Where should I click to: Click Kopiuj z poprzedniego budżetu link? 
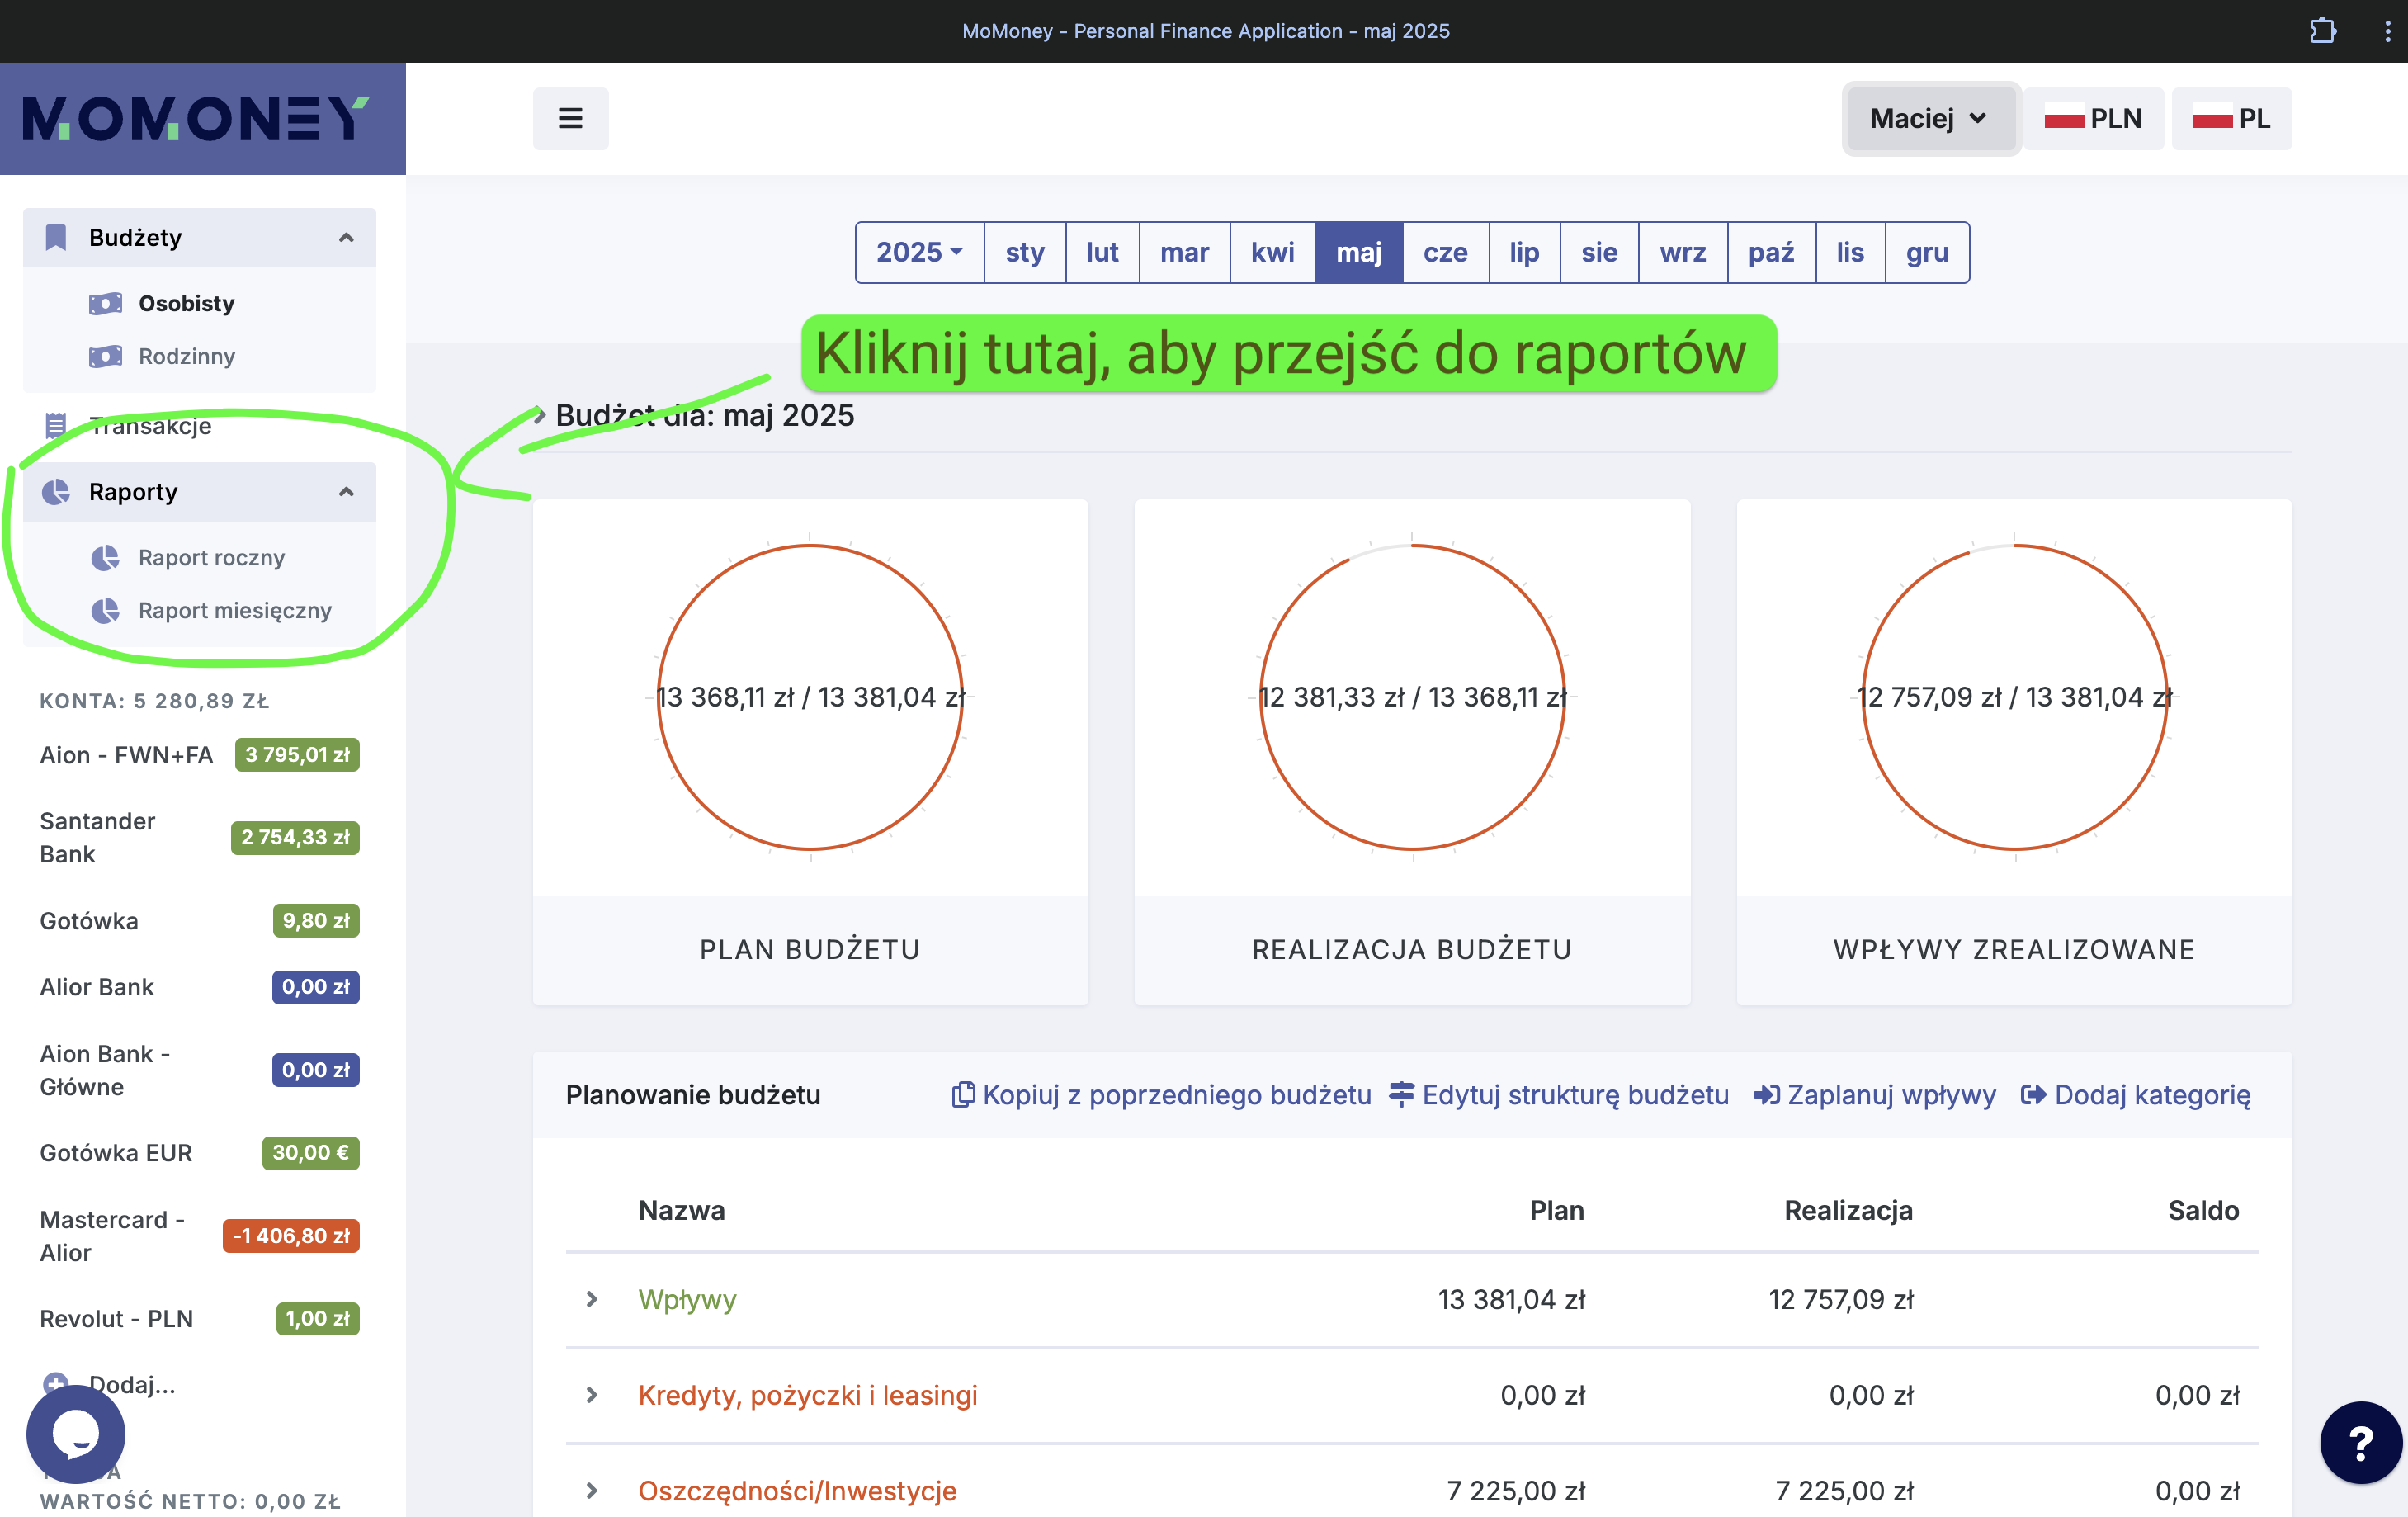[1161, 1095]
